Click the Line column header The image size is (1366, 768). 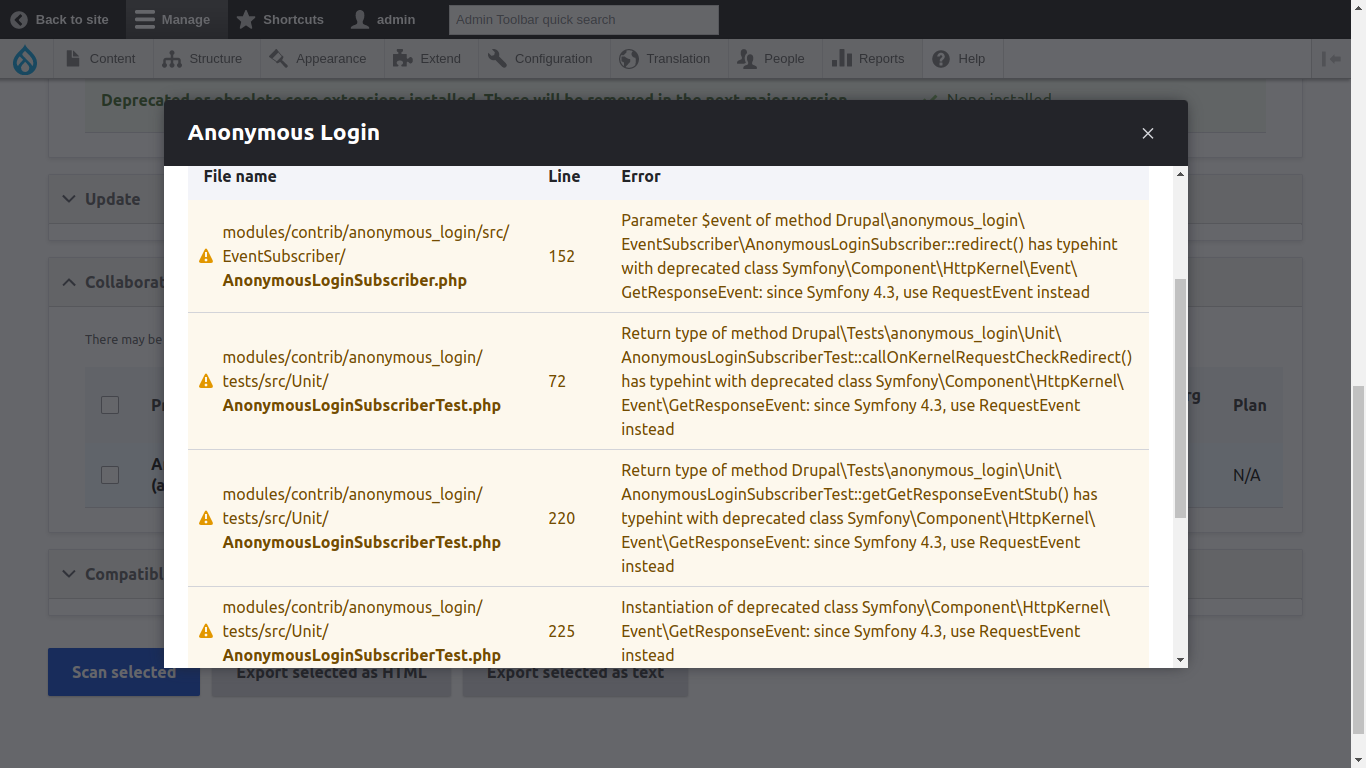pyautogui.click(x=564, y=176)
